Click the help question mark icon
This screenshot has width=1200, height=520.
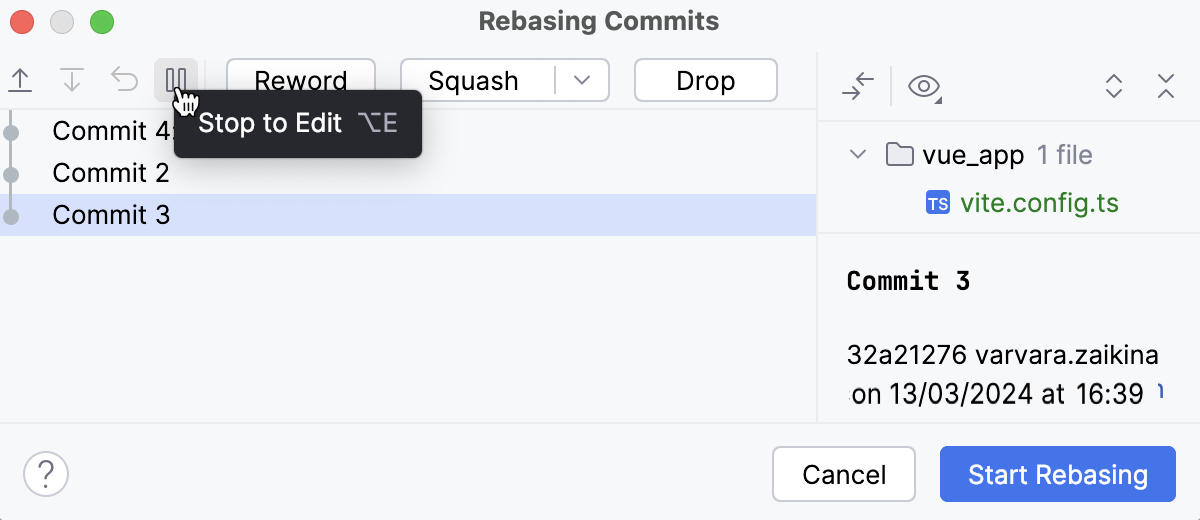coord(46,473)
